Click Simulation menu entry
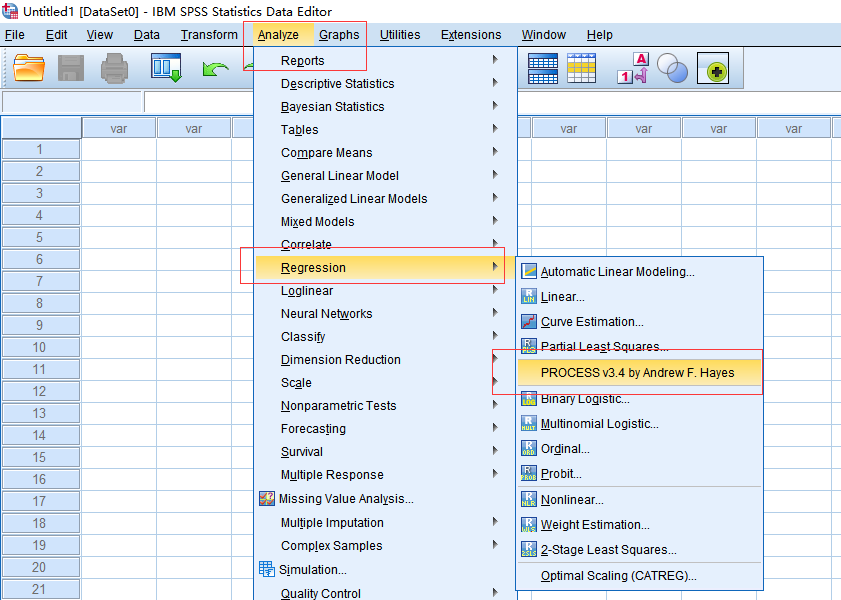 coord(313,570)
